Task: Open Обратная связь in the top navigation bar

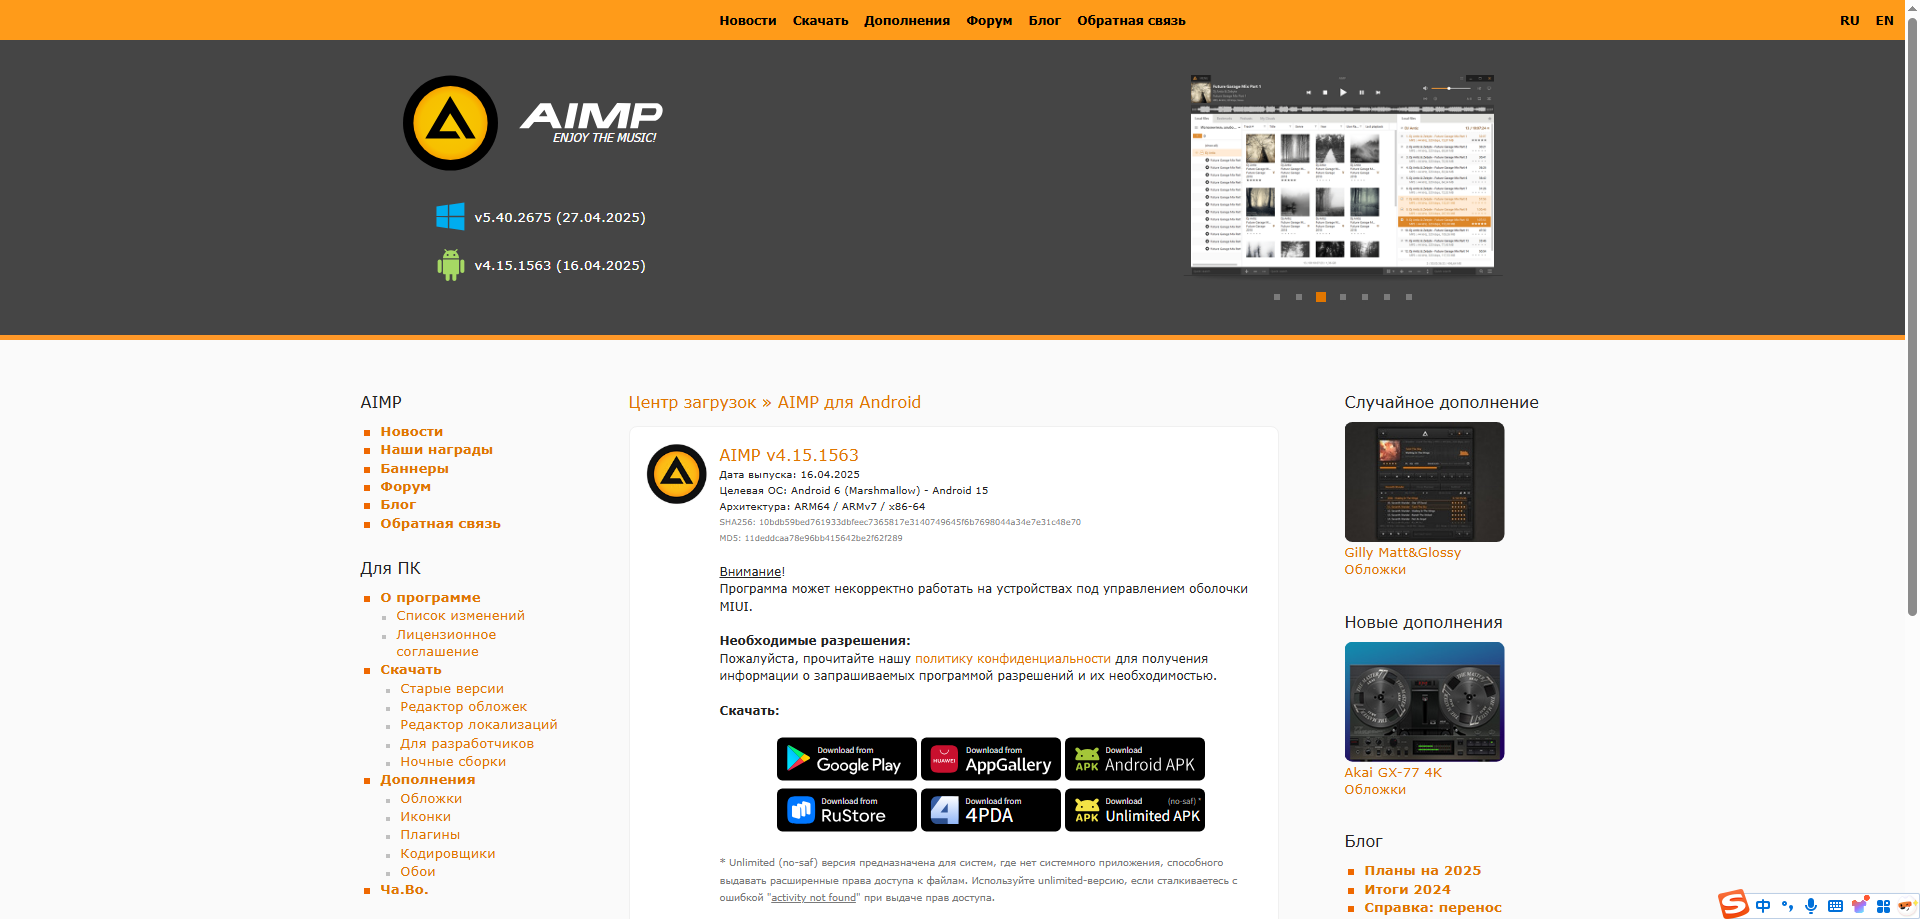Action: [x=1131, y=20]
